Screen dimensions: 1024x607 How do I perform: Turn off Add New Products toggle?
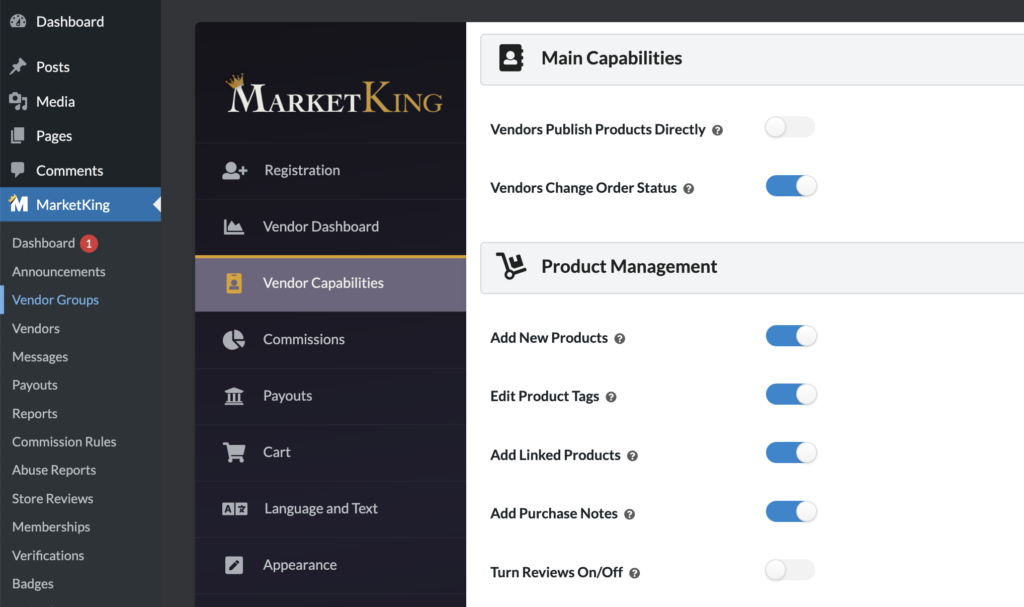(790, 336)
